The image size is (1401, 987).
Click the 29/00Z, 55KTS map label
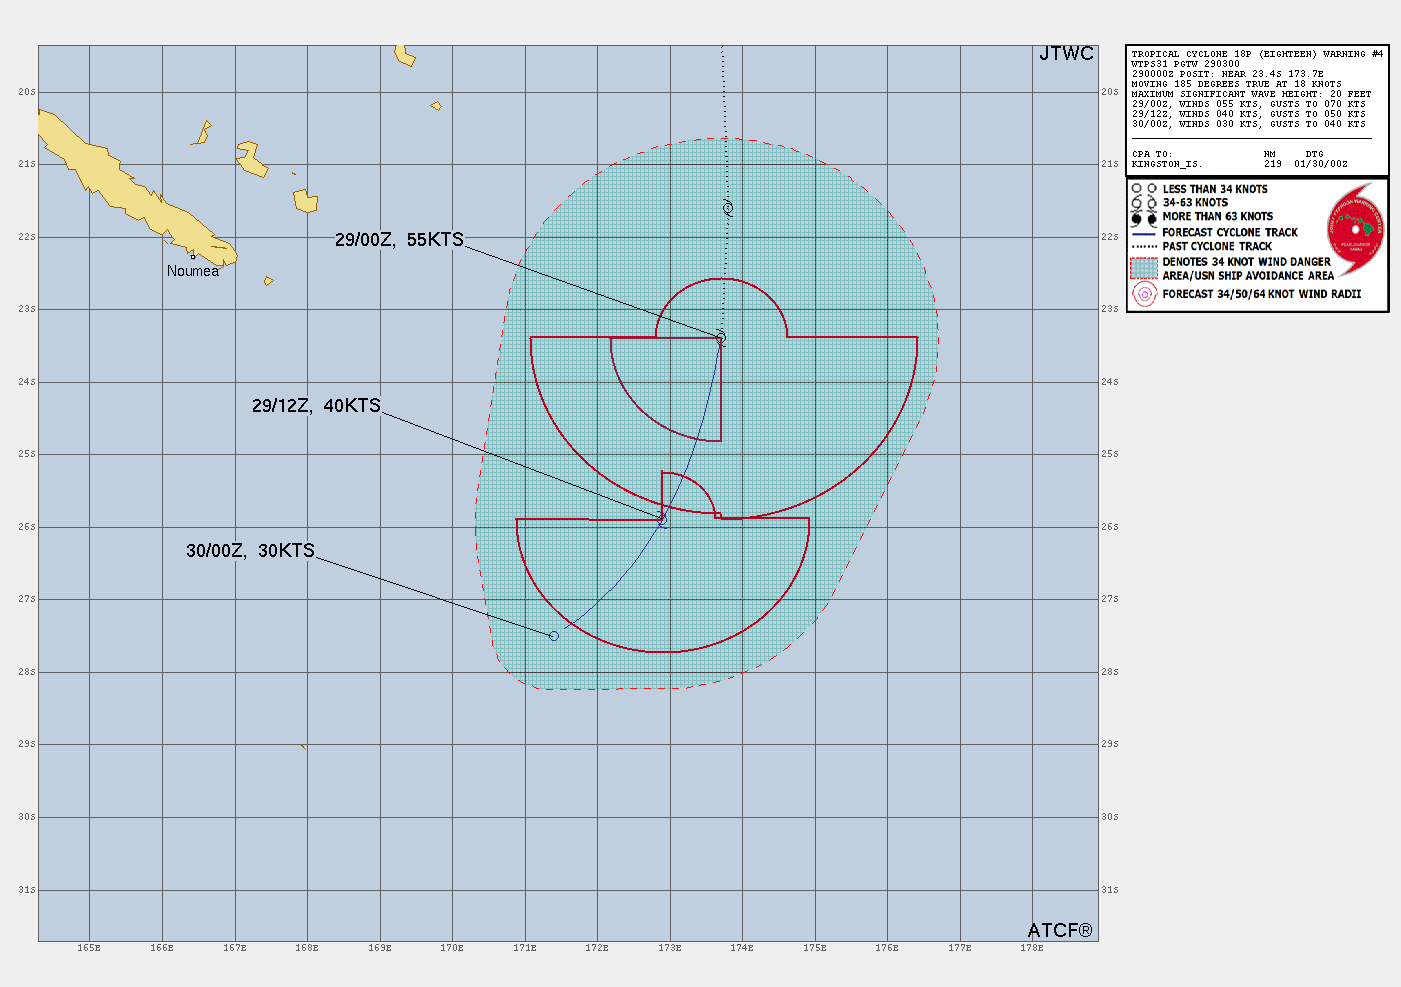point(399,240)
